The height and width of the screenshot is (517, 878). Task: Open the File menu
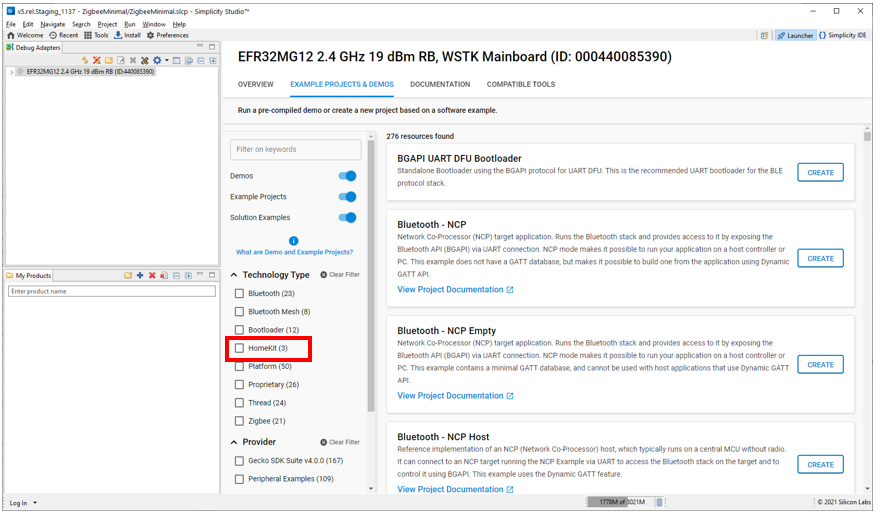(x=11, y=24)
